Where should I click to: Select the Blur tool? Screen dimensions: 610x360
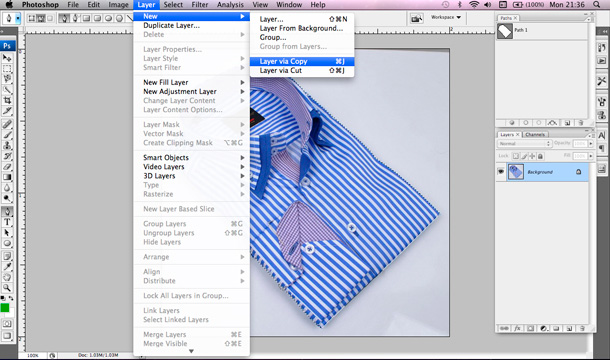7,188
